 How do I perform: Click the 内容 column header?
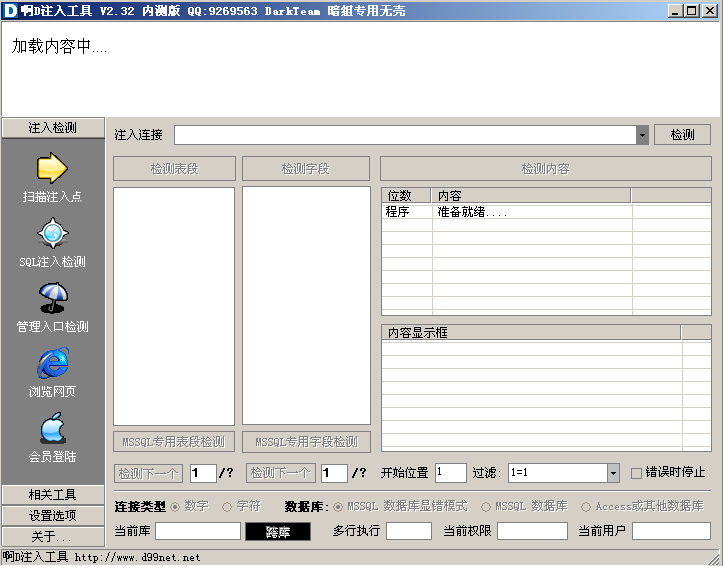coord(531,196)
